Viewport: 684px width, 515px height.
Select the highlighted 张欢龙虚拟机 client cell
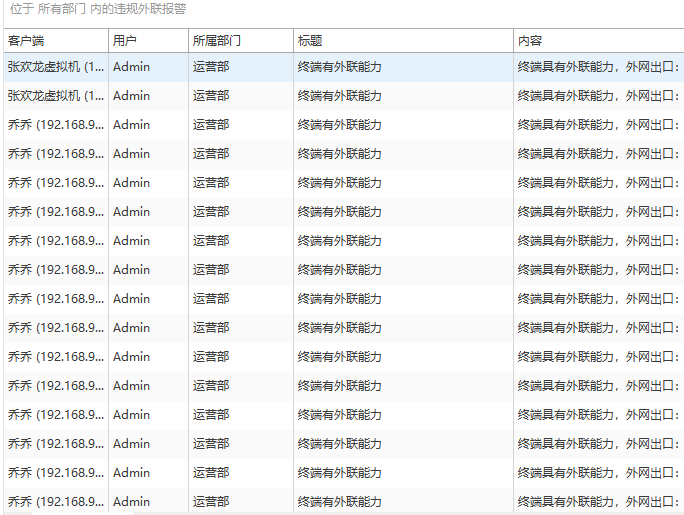click(56, 67)
